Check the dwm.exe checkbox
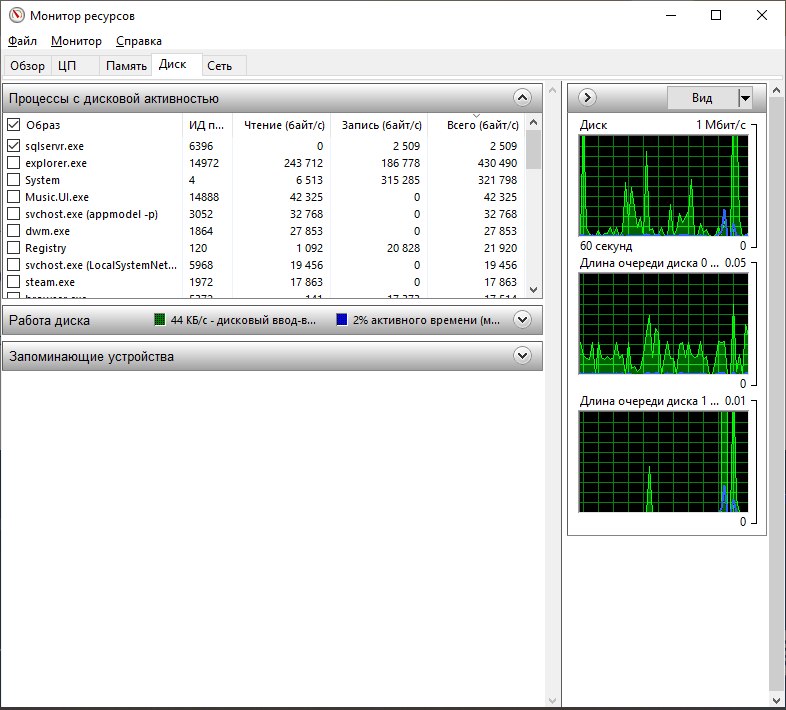Image resolution: width=786 pixels, height=710 pixels. (x=14, y=231)
